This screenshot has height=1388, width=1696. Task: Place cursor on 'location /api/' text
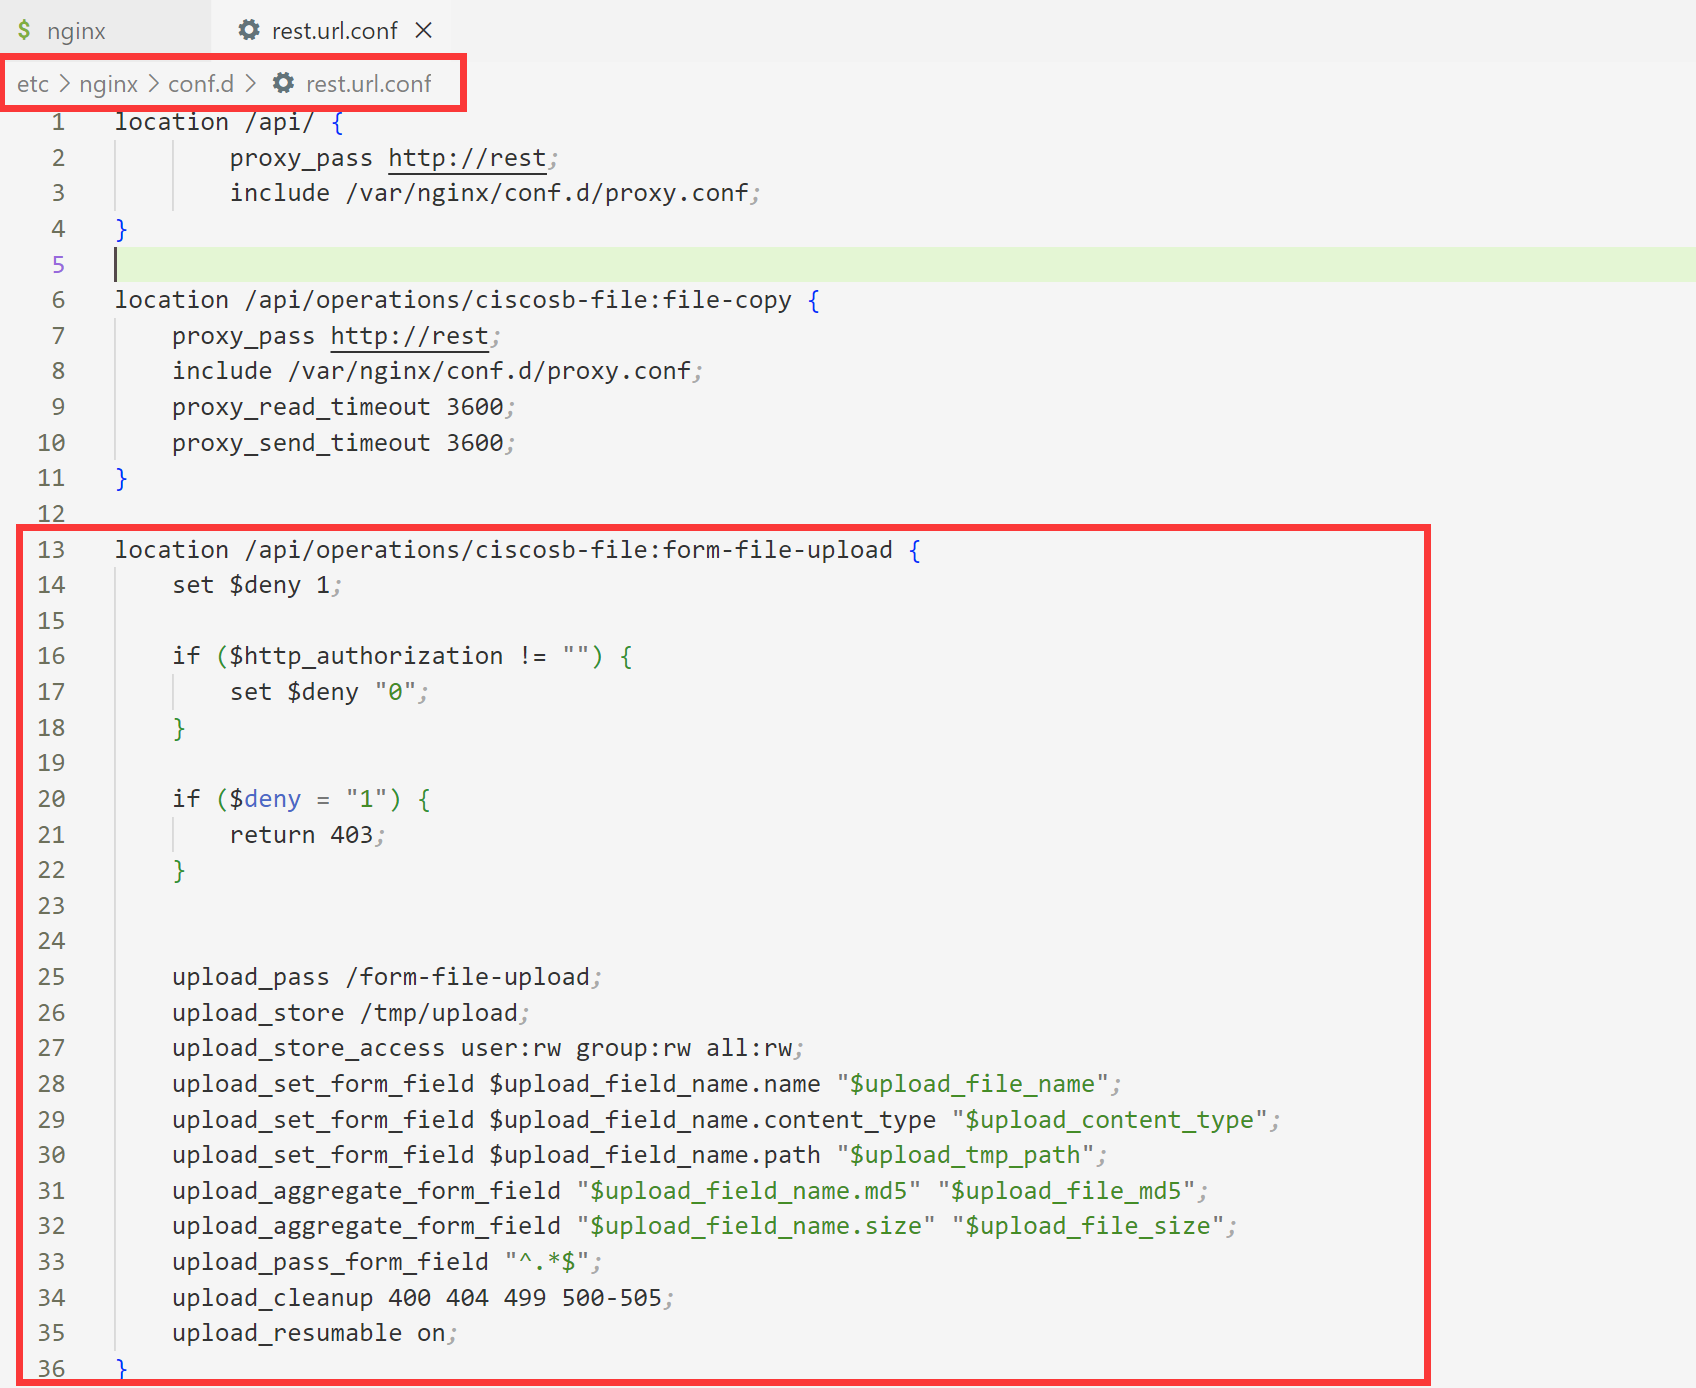[214, 122]
